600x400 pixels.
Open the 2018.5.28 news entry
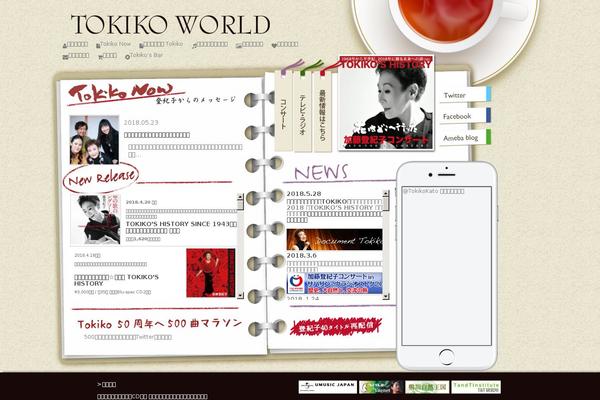pos(334,207)
